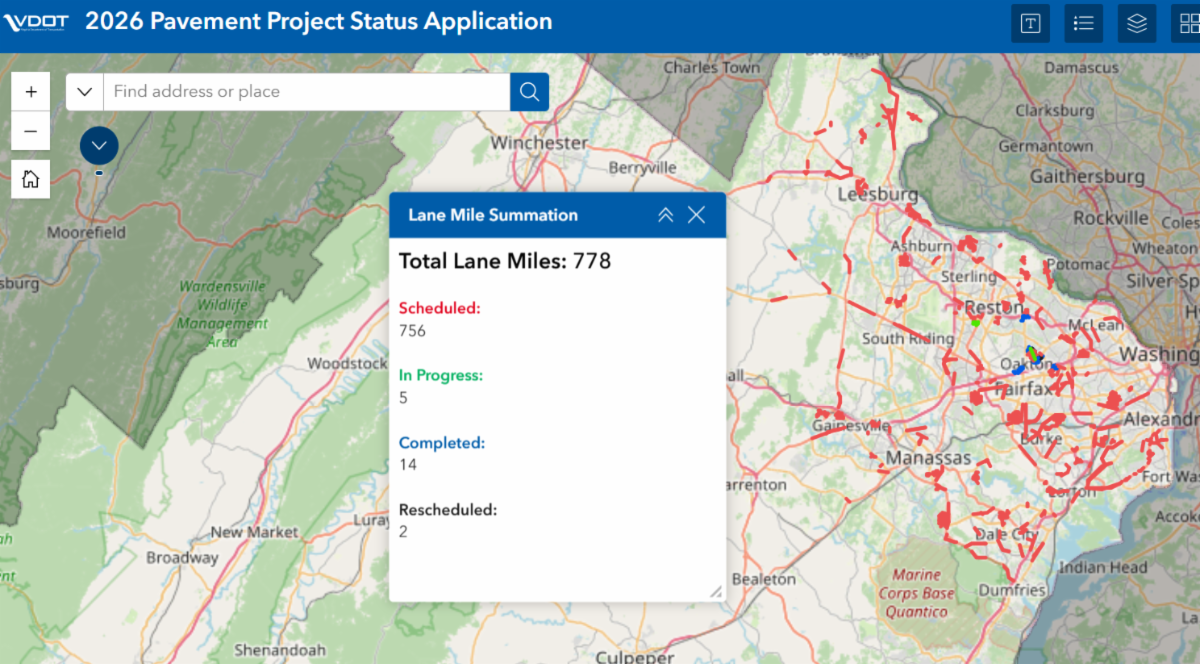The width and height of the screenshot is (1200, 664).
Task: Click the Scheduled value 756
Action: tap(412, 331)
